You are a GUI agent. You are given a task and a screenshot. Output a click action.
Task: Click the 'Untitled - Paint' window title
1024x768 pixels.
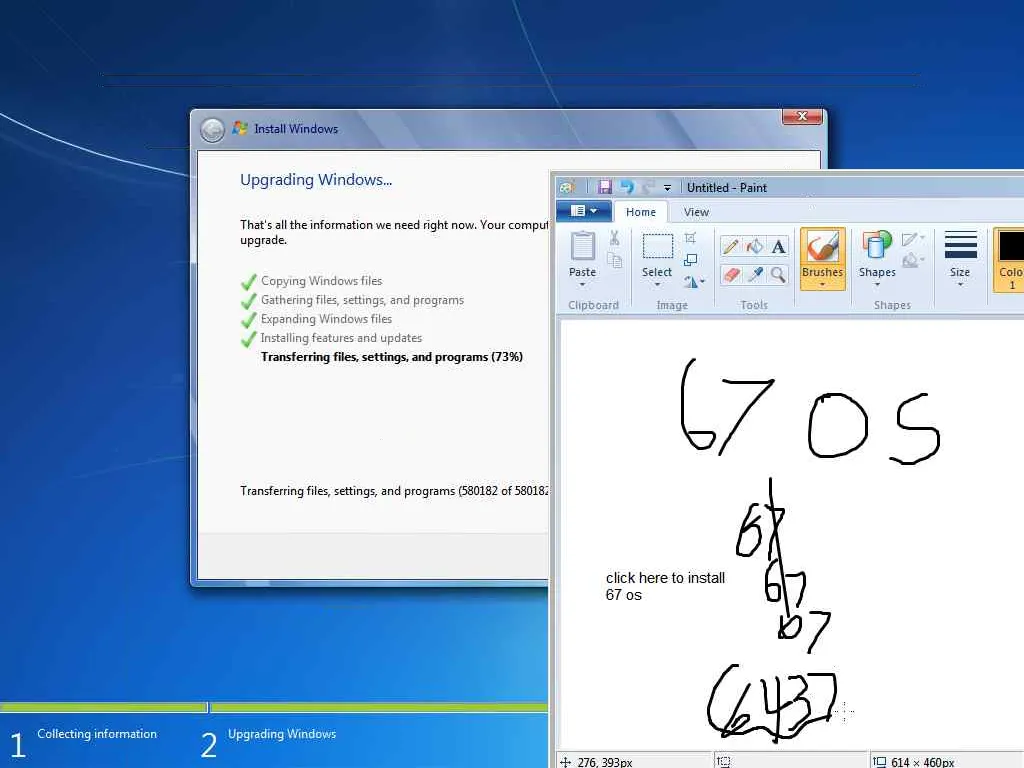727,188
